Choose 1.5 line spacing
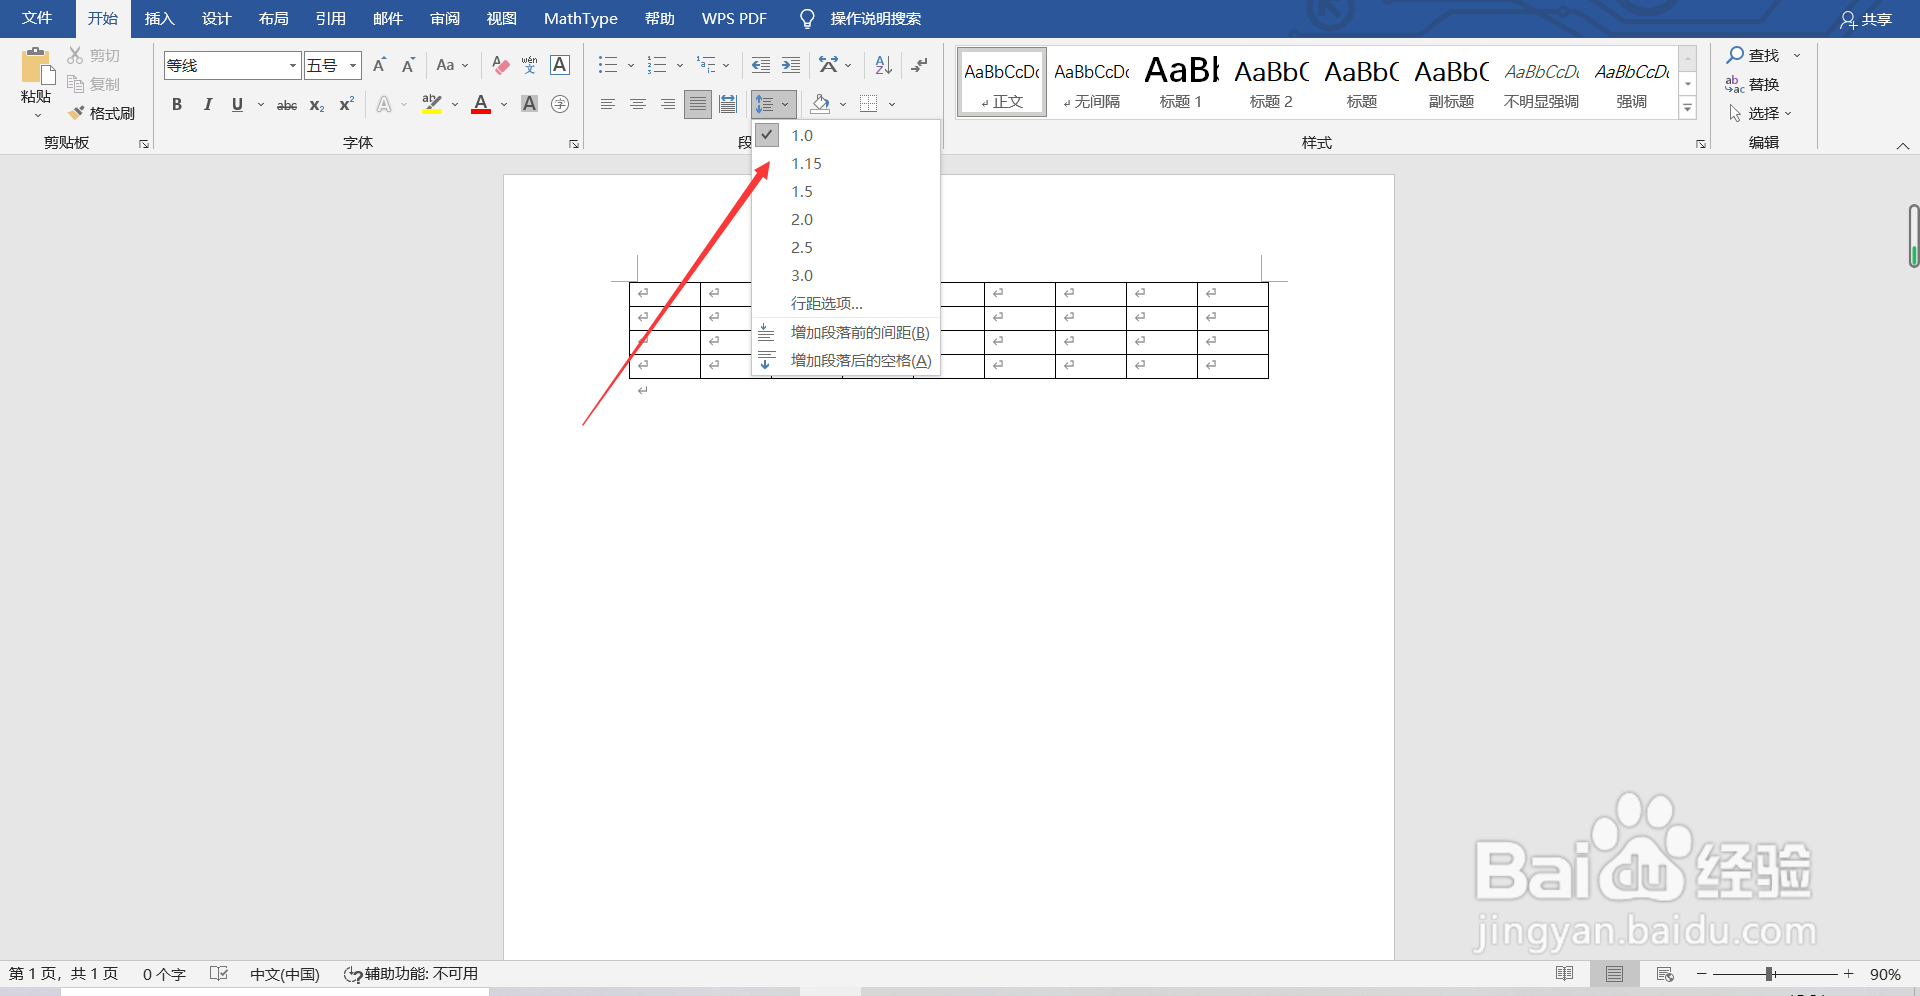This screenshot has width=1920, height=996. 846,191
